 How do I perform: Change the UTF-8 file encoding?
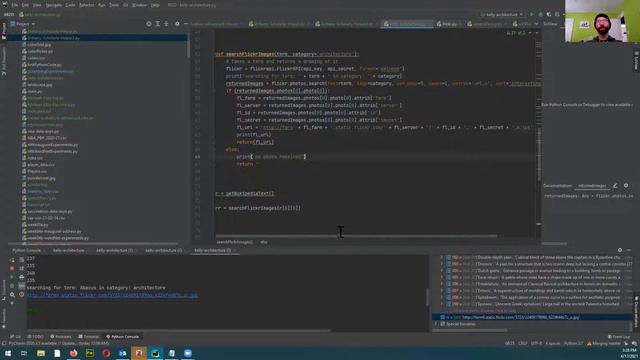coord(536,344)
